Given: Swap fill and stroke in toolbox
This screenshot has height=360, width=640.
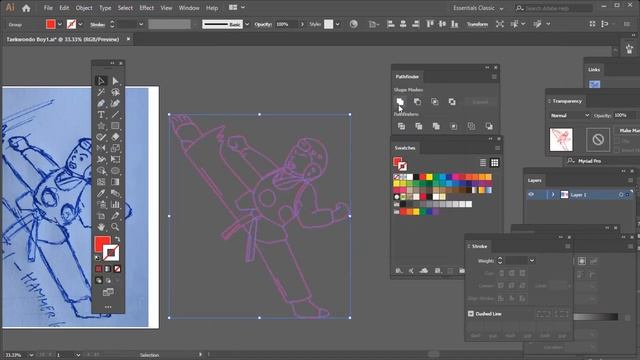Looking at the screenshot, I should pyautogui.click(x=117, y=239).
